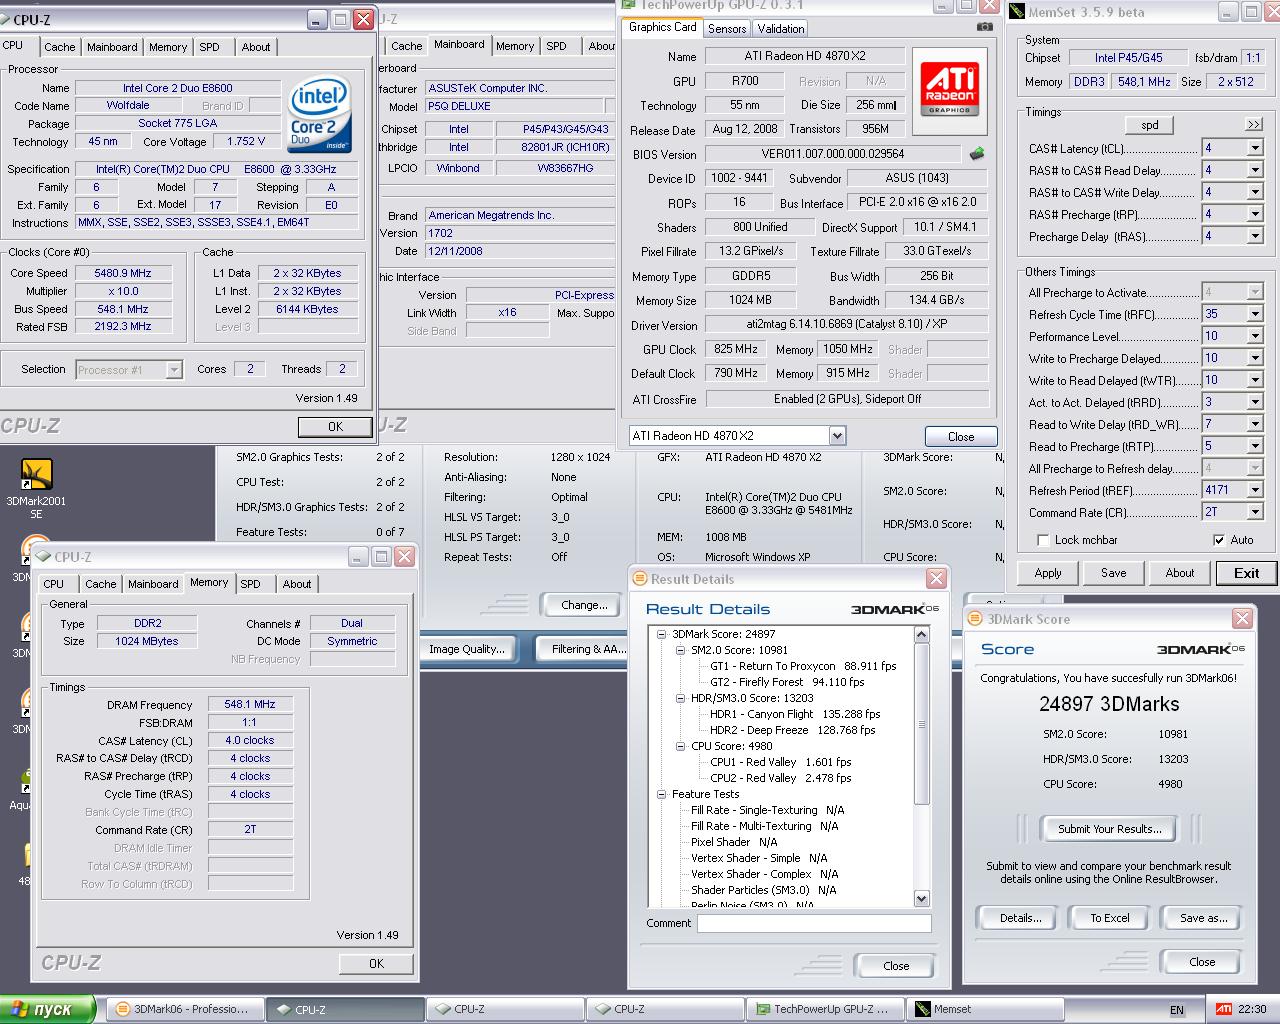Toggle the Auto checkbox in MemSet
The height and width of the screenshot is (1024, 1280).
pyautogui.click(x=1219, y=540)
